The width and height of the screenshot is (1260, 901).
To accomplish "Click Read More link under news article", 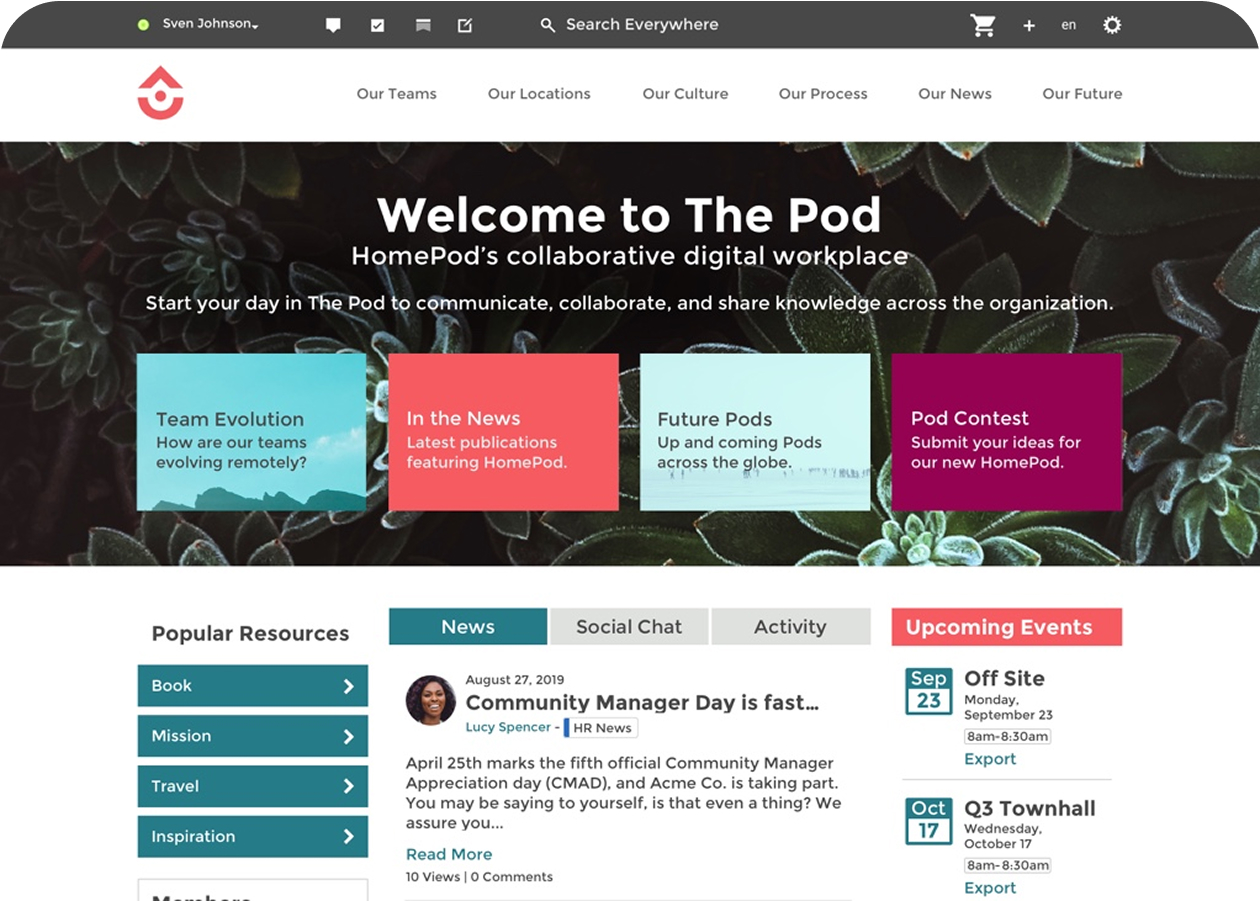I will pos(449,854).
